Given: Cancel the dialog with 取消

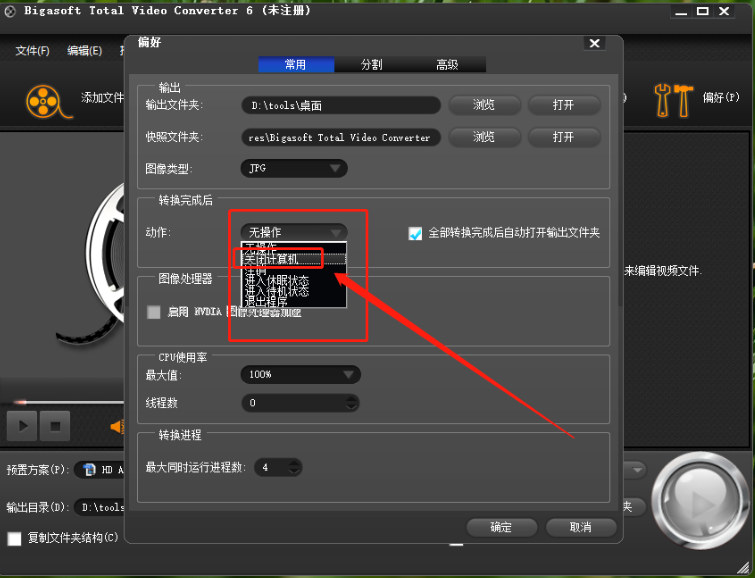Looking at the screenshot, I should pos(581,527).
